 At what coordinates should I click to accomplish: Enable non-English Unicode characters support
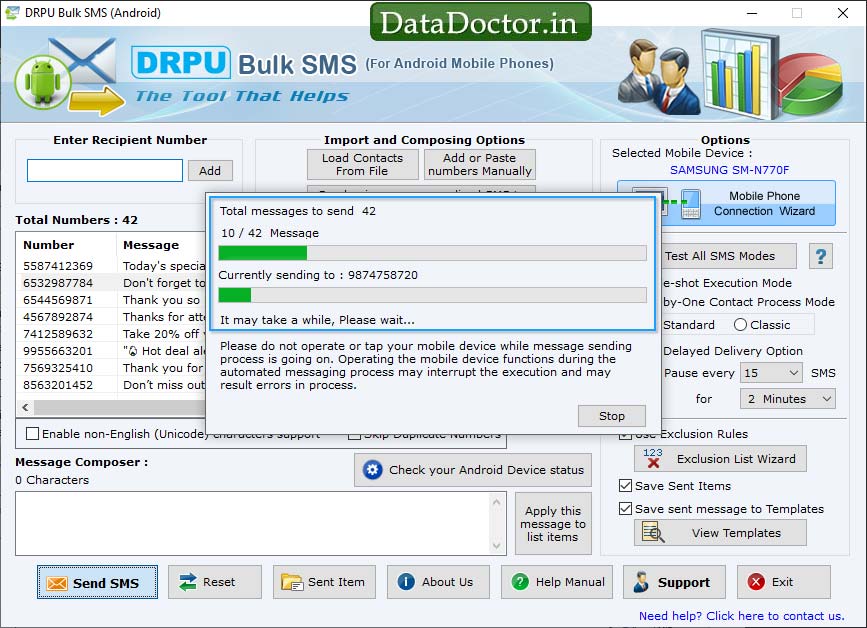(x=33, y=433)
